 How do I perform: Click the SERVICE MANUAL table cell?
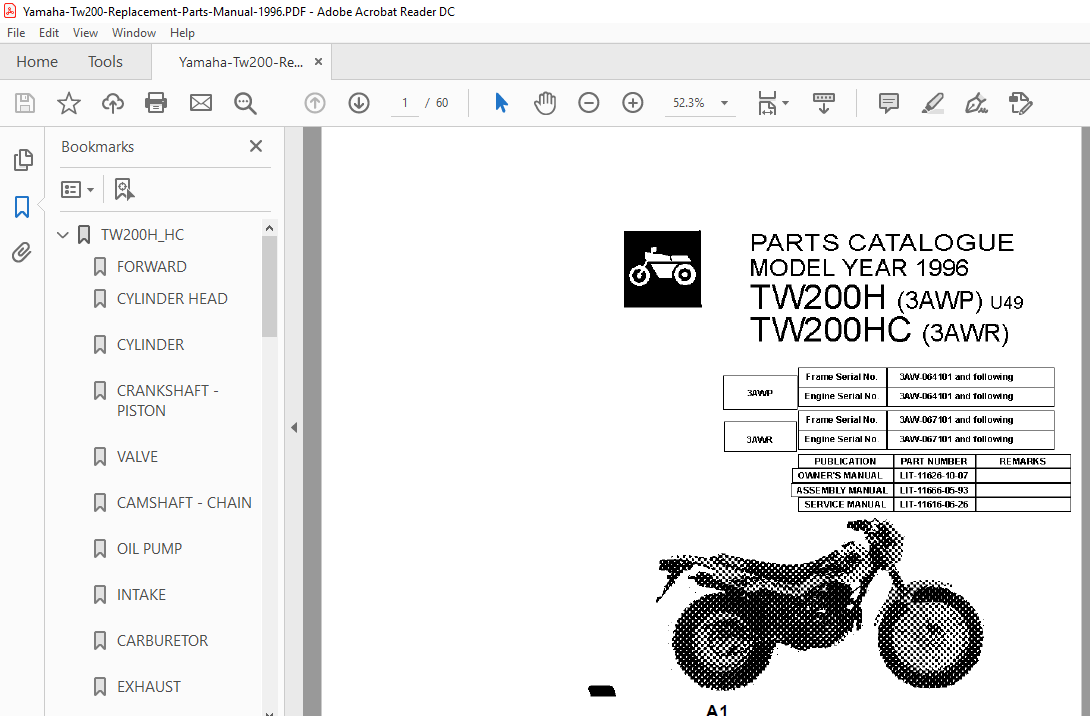click(845, 505)
